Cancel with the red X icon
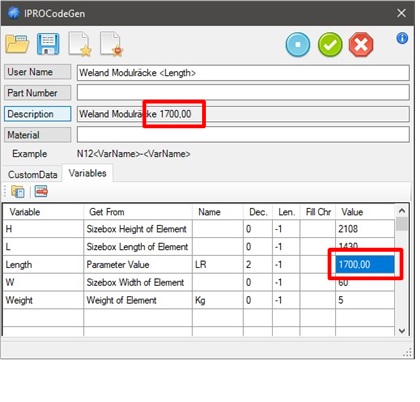The height and width of the screenshot is (402, 420). pyautogui.click(x=361, y=44)
